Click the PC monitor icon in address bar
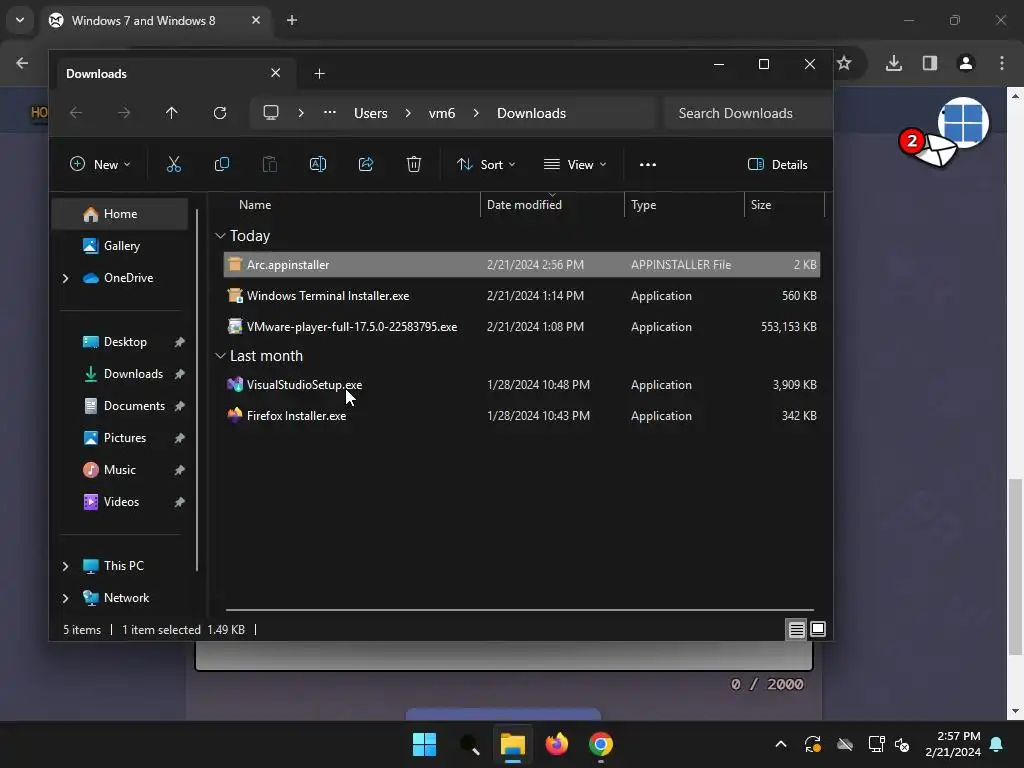Image resolution: width=1024 pixels, height=768 pixels. click(x=271, y=112)
